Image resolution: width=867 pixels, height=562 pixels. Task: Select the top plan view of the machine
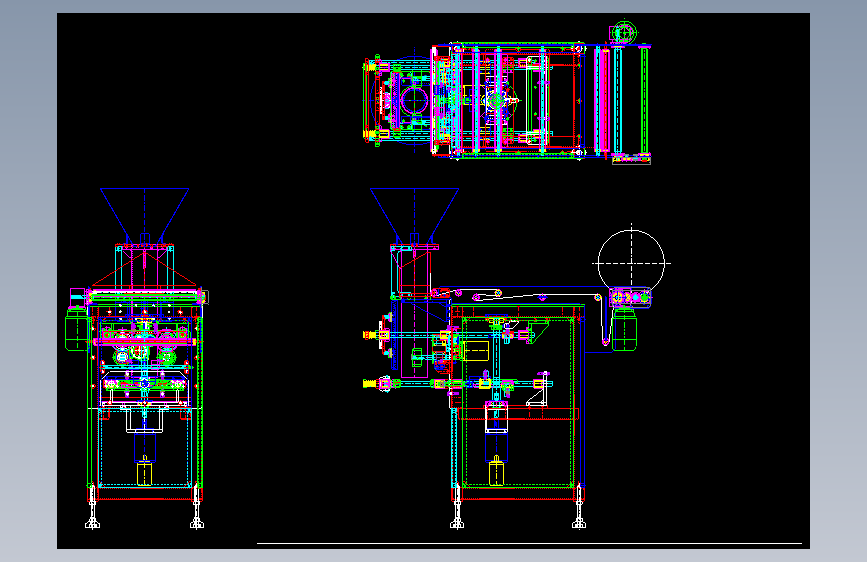pos(507,92)
